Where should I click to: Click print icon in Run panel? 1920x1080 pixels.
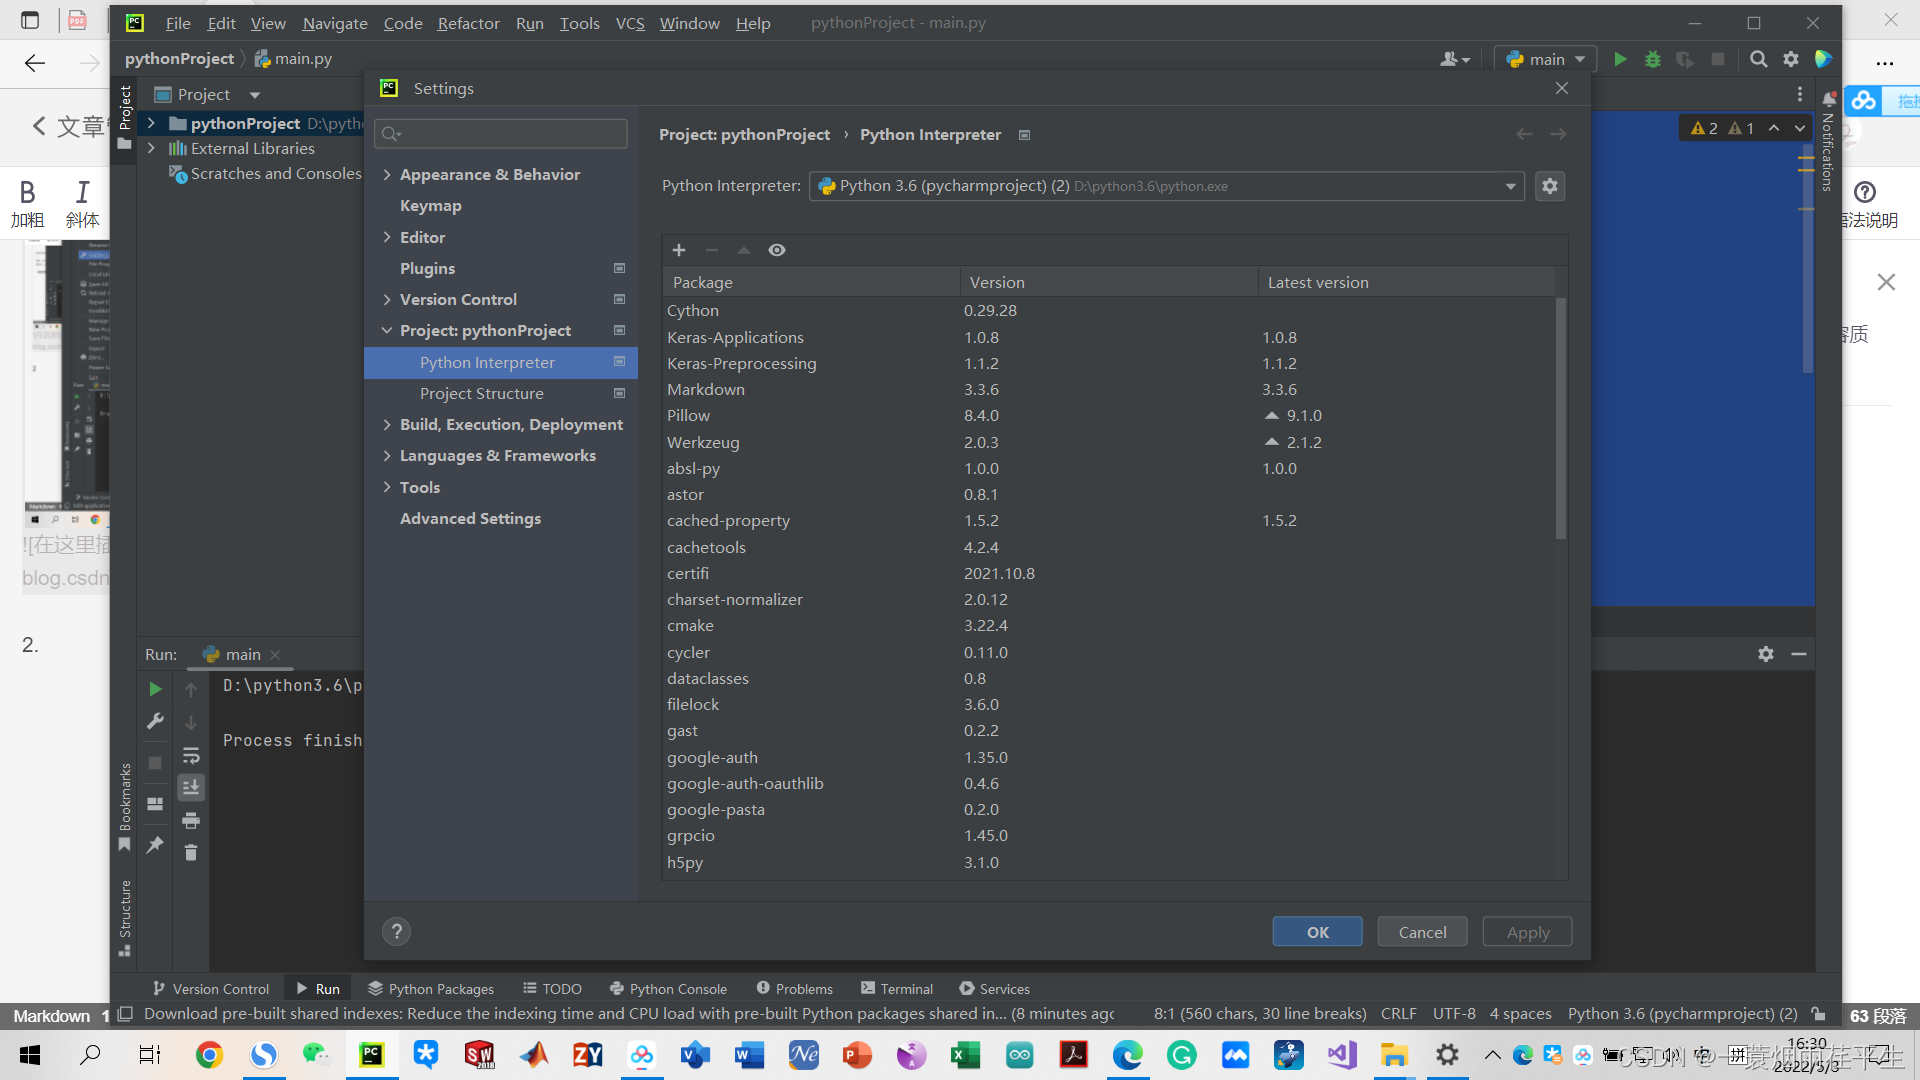pos(191,821)
